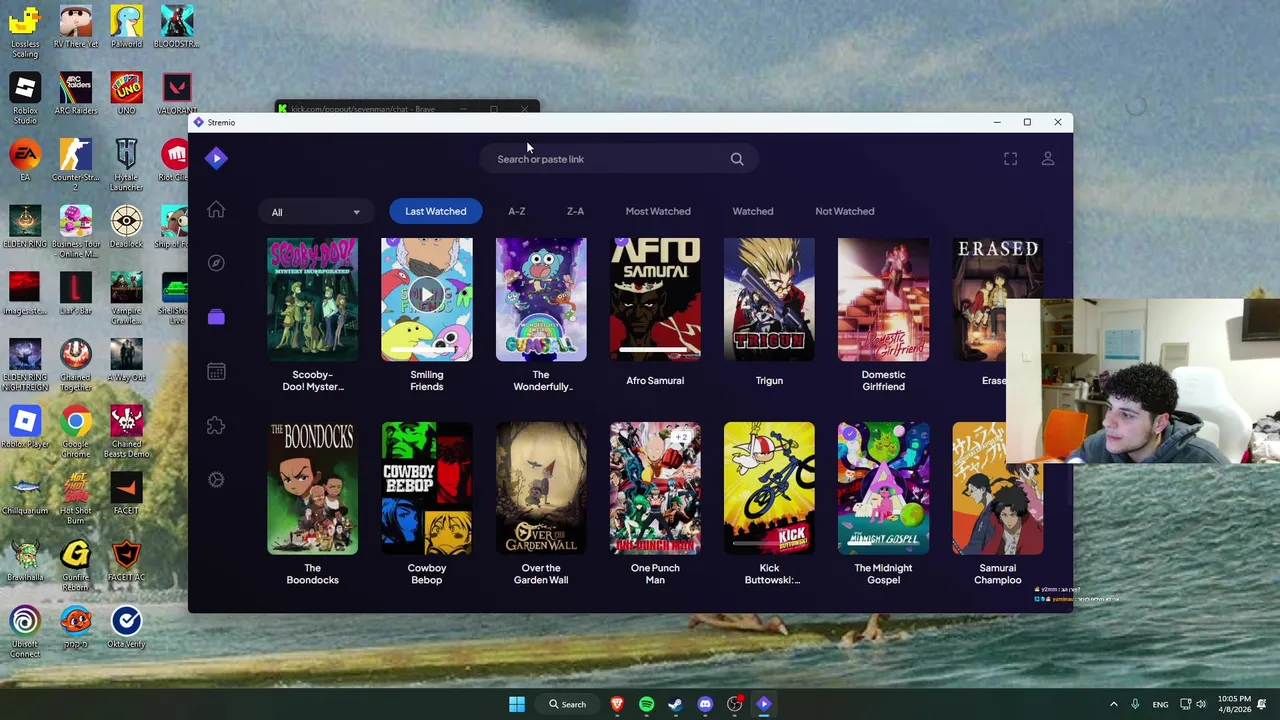Select the EA desktop icon
This screenshot has height=720, width=1280.
tap(25, 160)
